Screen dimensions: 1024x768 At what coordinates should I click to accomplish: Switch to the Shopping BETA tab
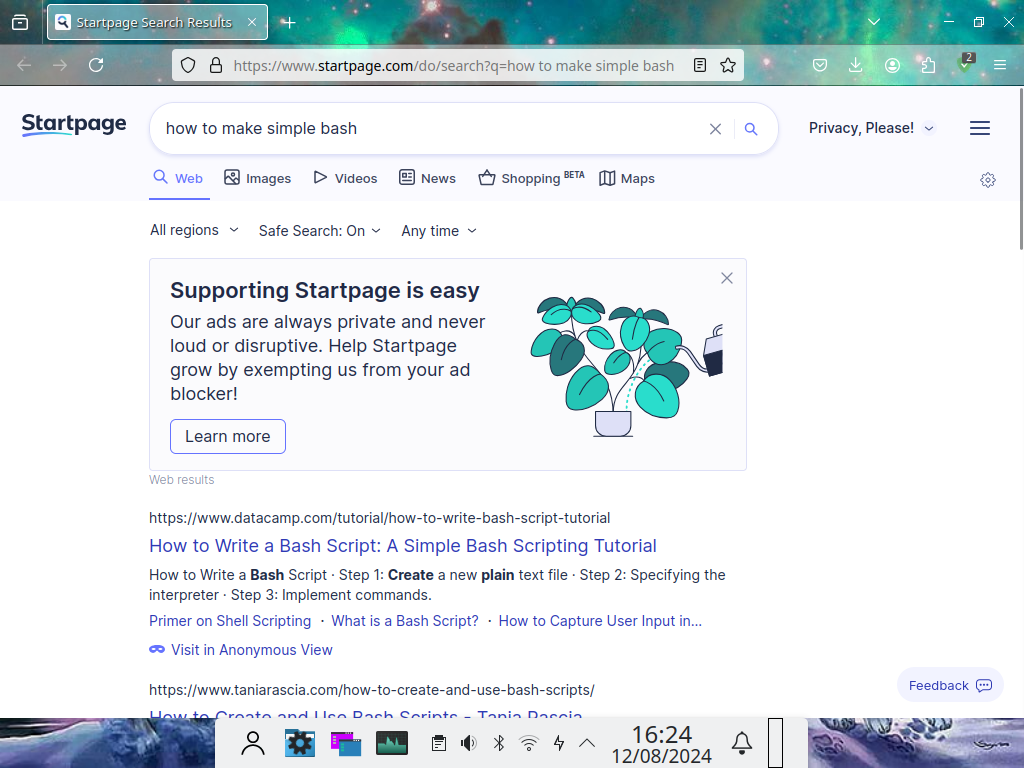(x=532, y=178)
